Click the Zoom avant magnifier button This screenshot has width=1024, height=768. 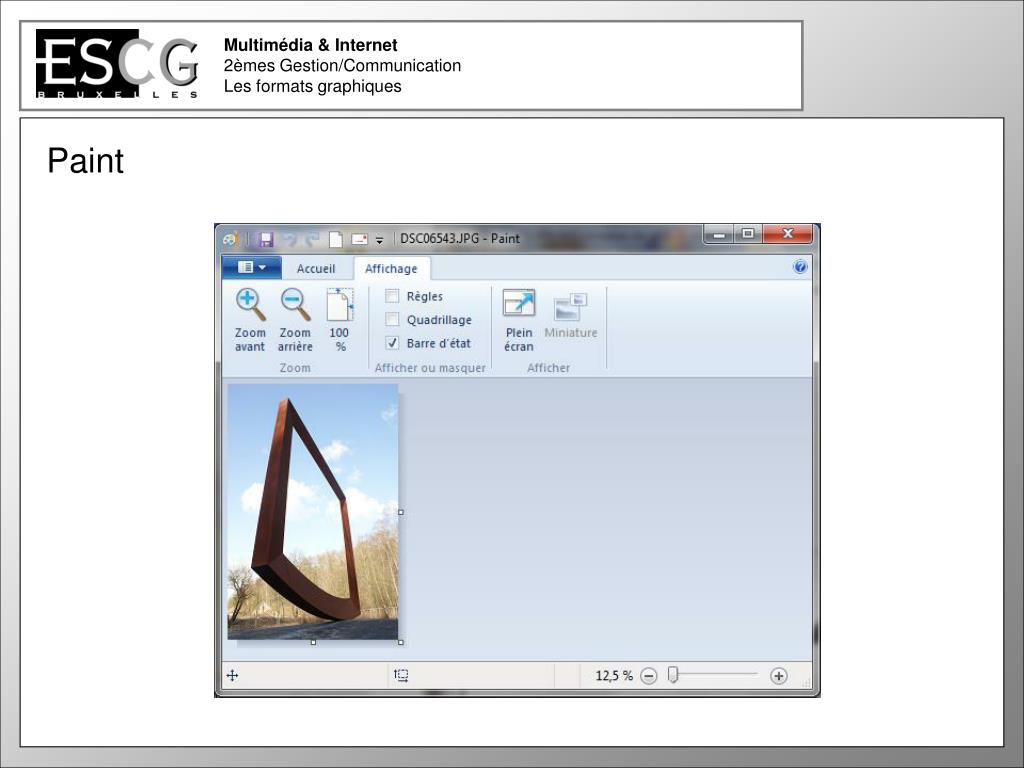coord(250,320)
